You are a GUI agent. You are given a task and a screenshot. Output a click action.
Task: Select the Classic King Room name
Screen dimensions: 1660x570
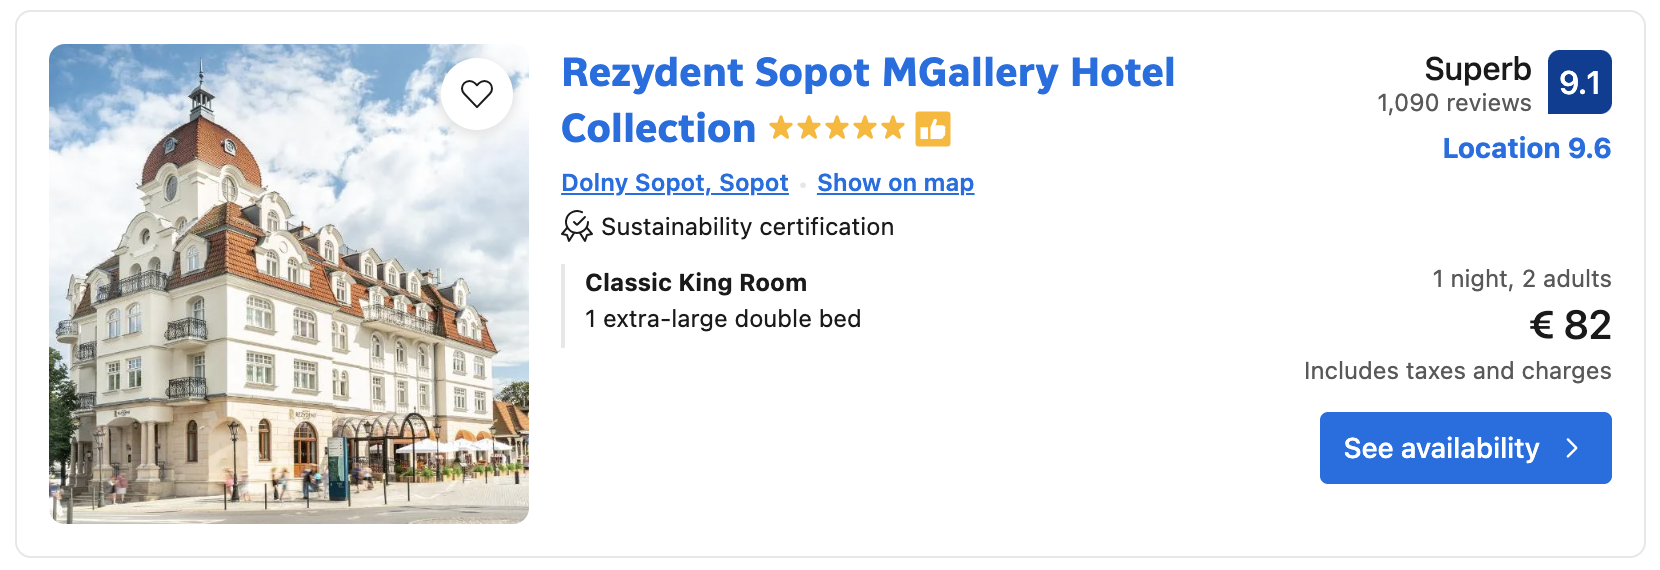[x=696, y=283]
